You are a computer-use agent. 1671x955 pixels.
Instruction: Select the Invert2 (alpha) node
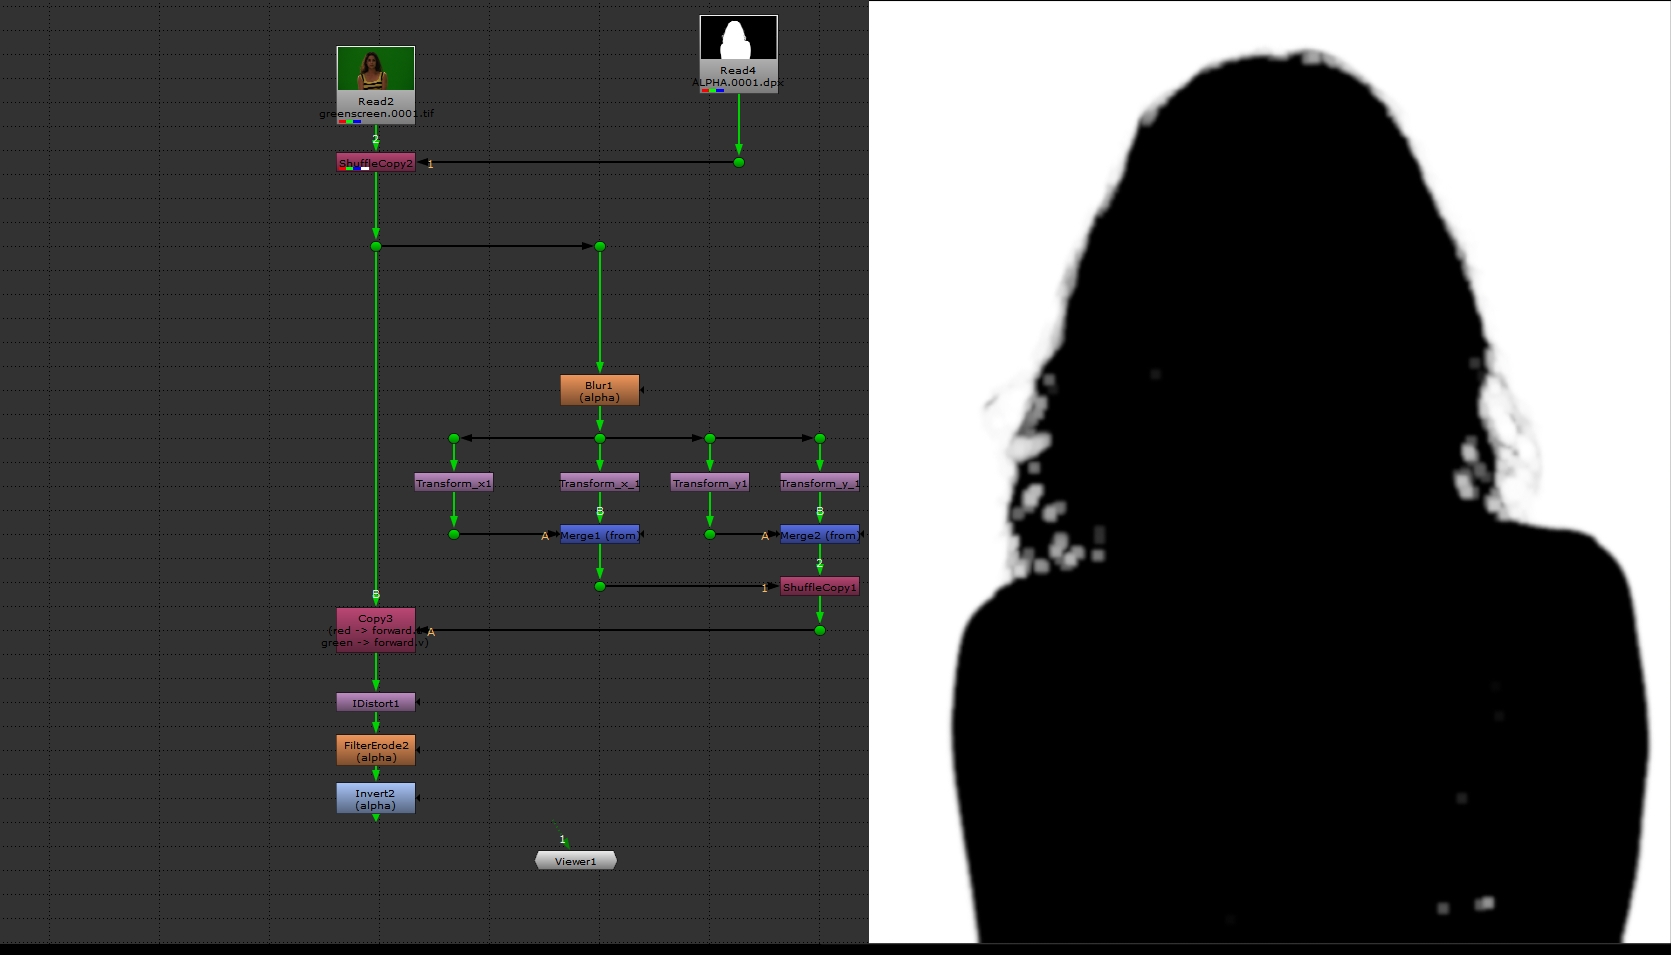(375, 799)
